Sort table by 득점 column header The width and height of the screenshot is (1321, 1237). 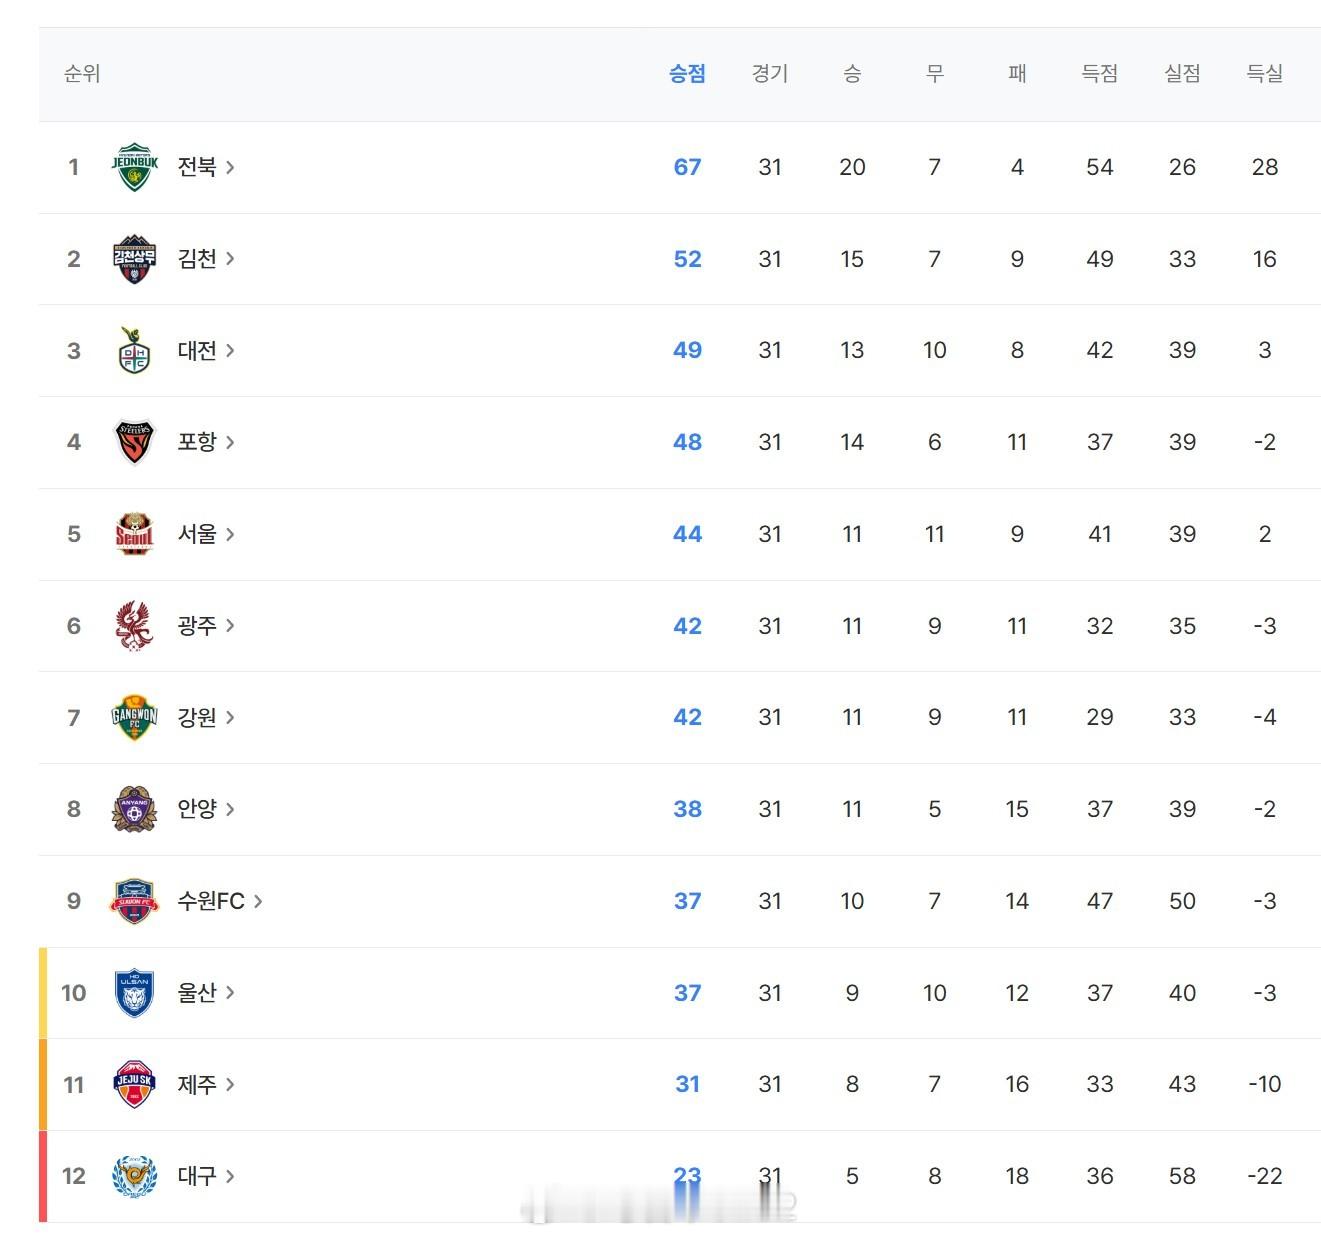click(1099, 73)
